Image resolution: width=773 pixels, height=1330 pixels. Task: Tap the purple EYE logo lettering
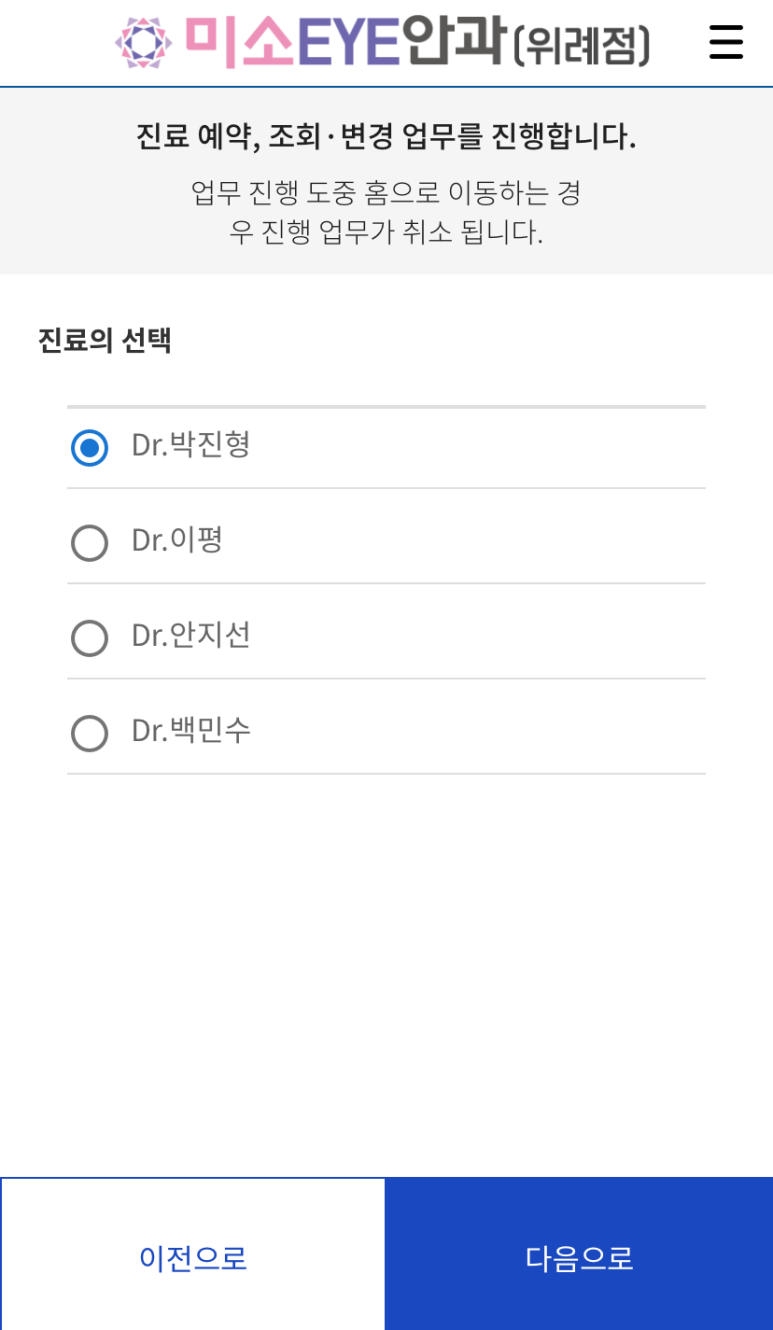(348, 43)
